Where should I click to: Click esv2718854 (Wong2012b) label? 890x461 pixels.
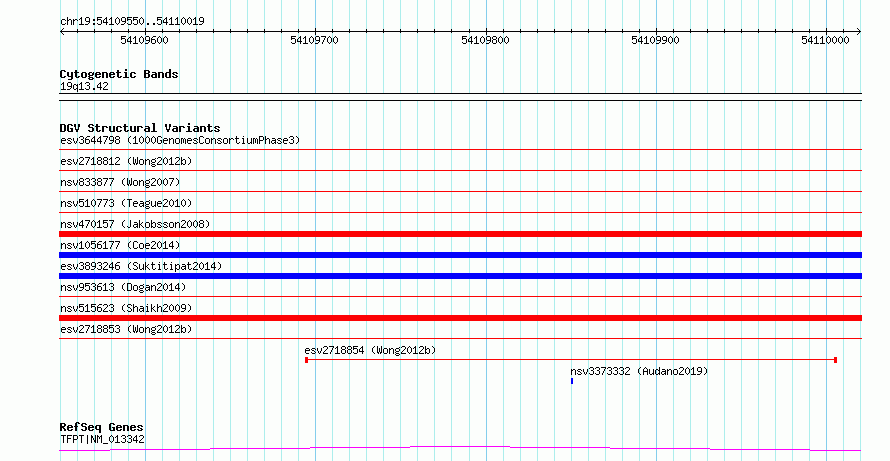370,350
